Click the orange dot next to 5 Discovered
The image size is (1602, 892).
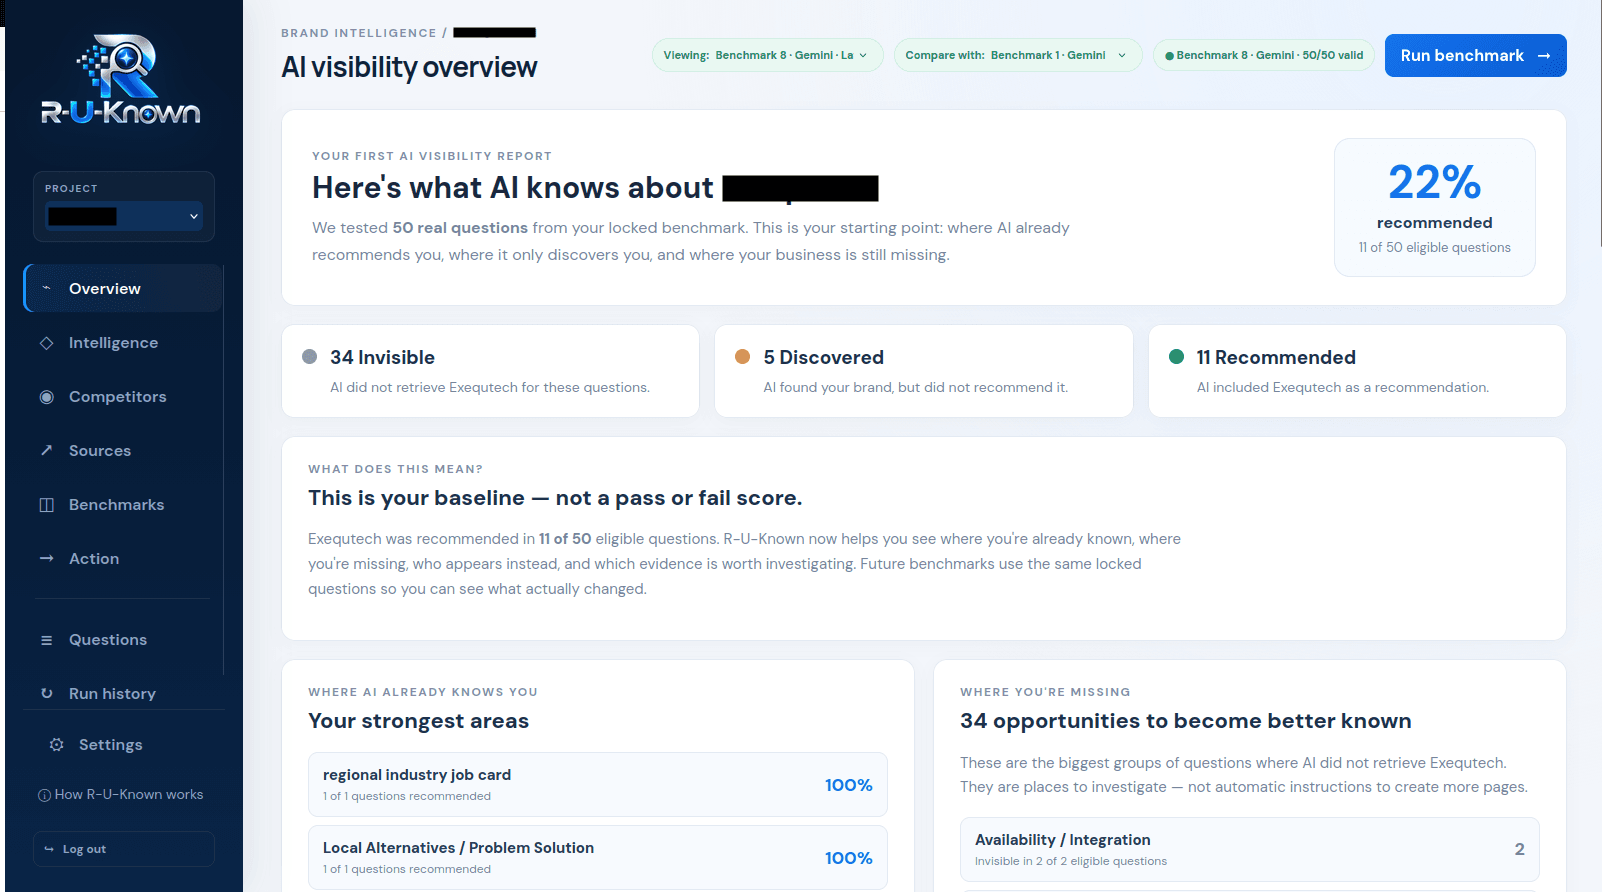tap(743, 357)
